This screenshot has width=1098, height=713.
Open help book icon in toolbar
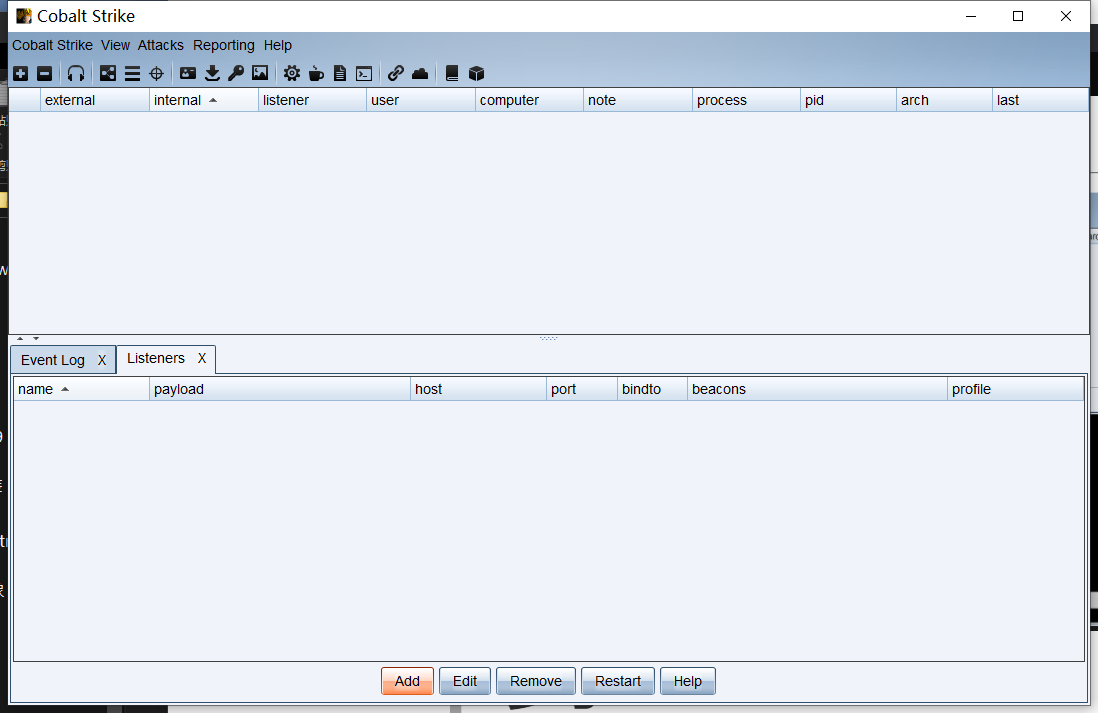point(452,74)
